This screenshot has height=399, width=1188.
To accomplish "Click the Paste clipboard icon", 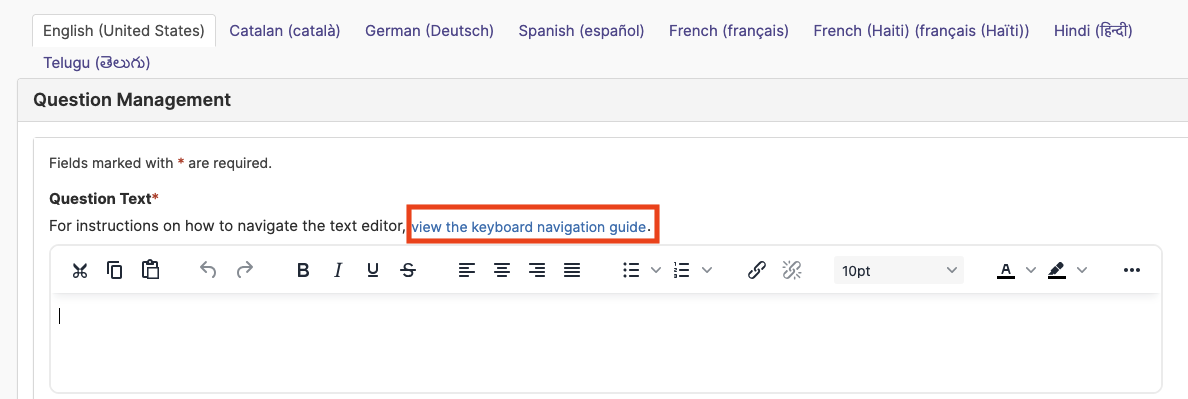I will click(150, 270).
